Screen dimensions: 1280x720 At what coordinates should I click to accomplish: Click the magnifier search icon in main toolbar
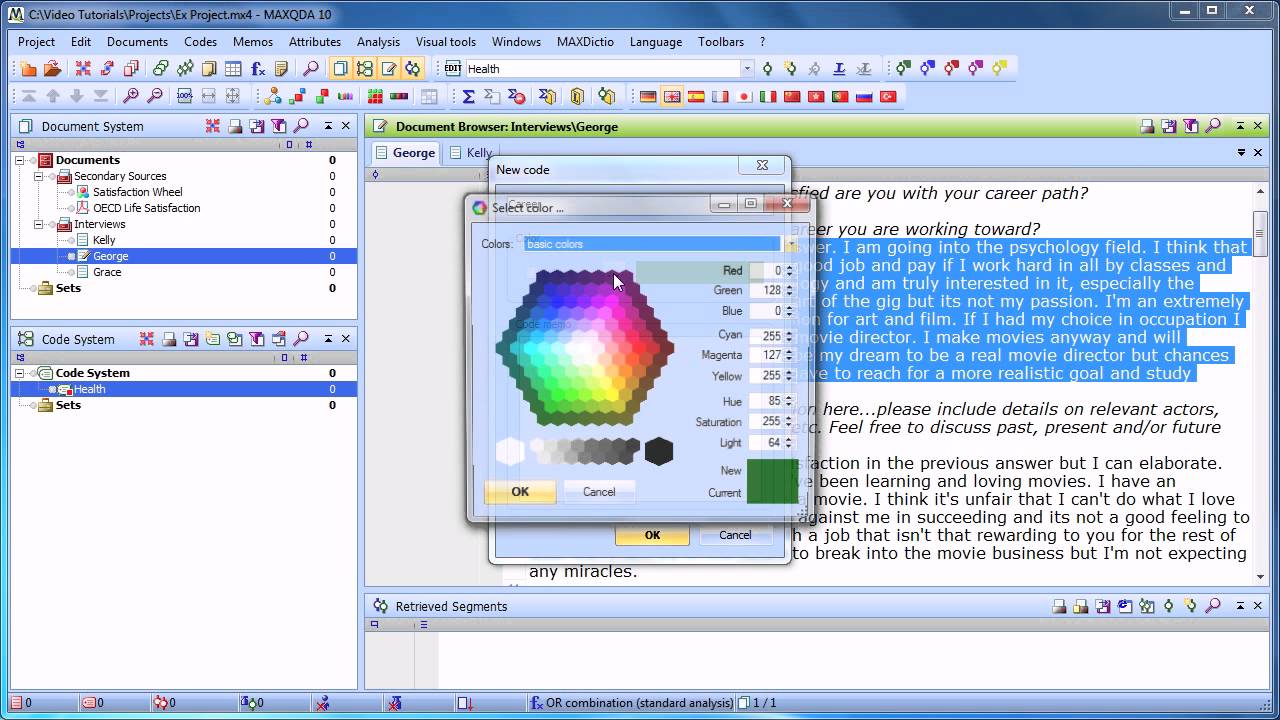(311, 69)
